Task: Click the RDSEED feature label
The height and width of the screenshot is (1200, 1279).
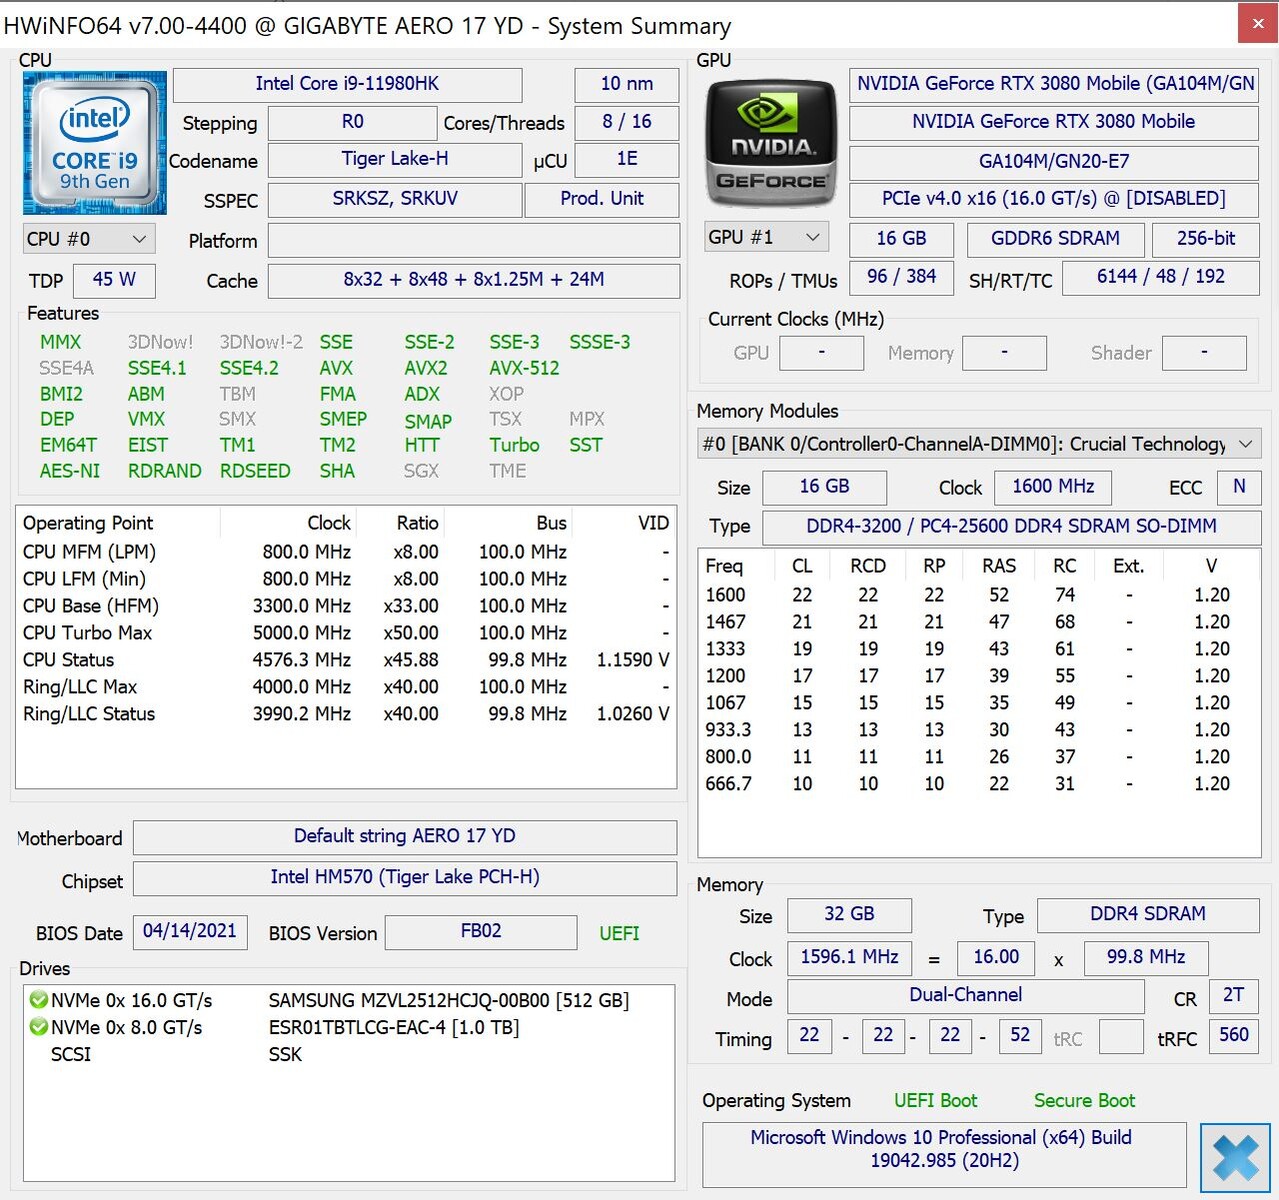Action: tap(255, 471)
